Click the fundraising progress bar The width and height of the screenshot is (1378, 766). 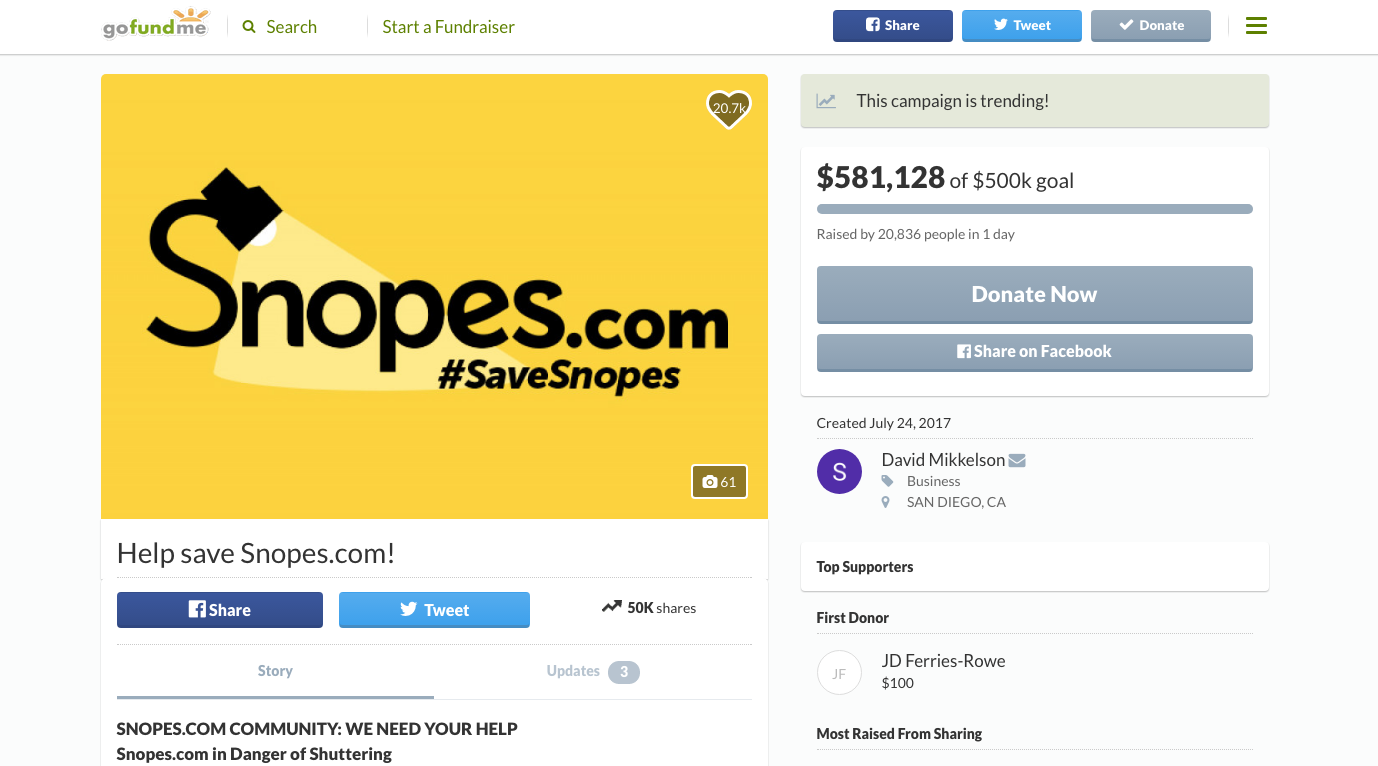coord(1034,209)
